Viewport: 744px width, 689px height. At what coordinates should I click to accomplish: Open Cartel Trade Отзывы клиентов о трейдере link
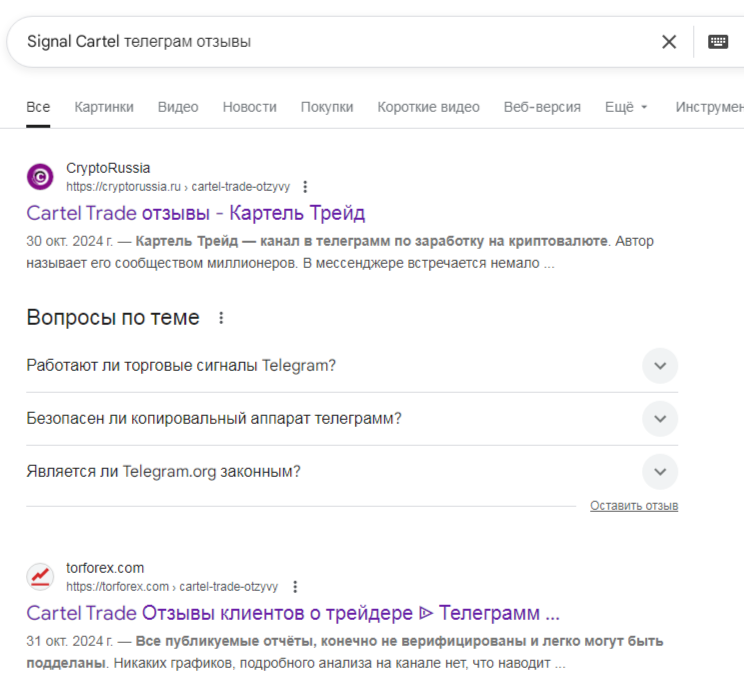[292, 613]
